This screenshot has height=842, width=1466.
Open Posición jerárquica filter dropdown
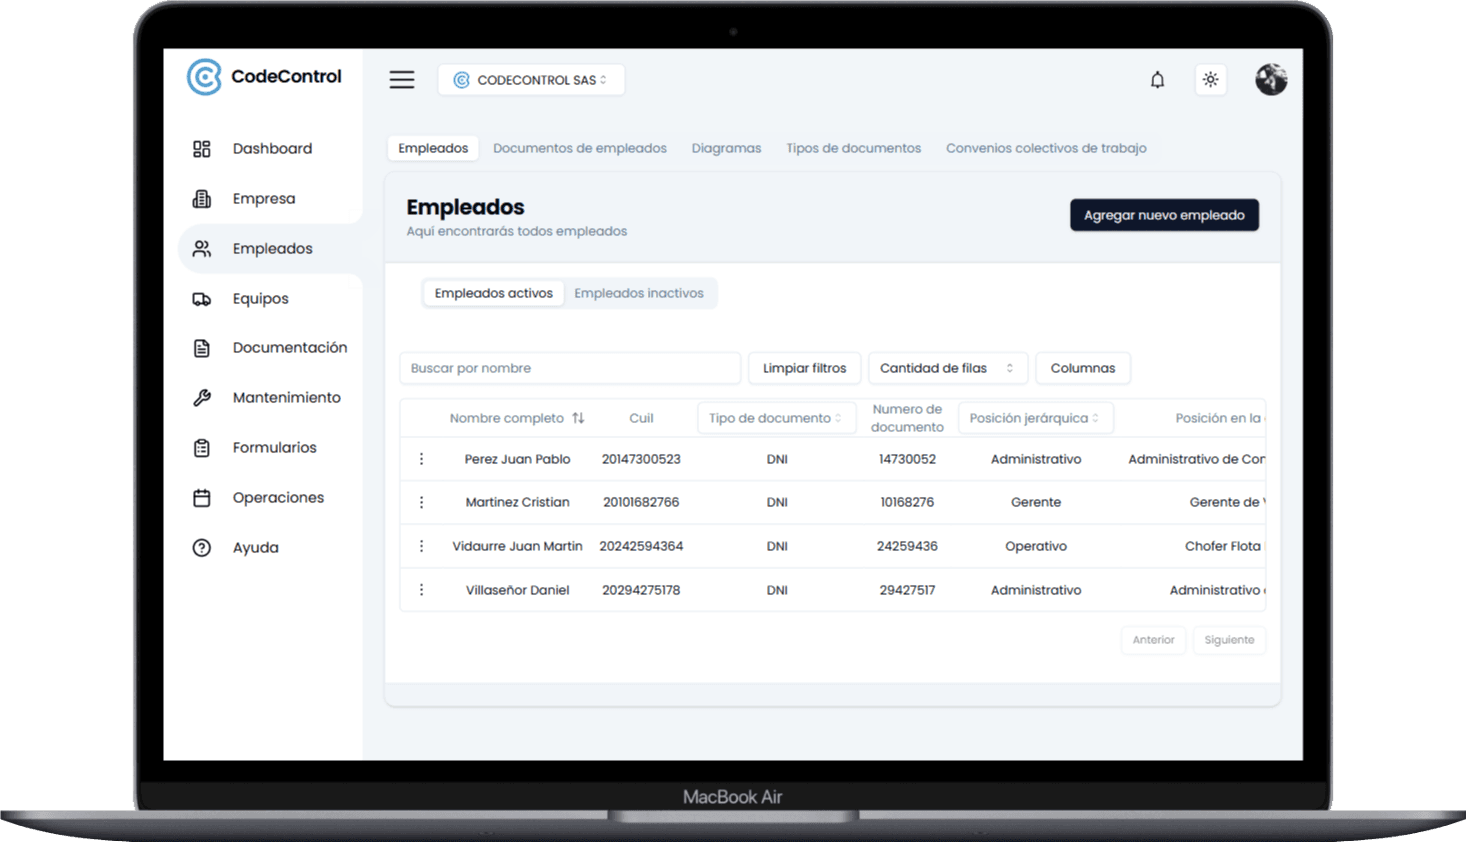(1034, 418)
